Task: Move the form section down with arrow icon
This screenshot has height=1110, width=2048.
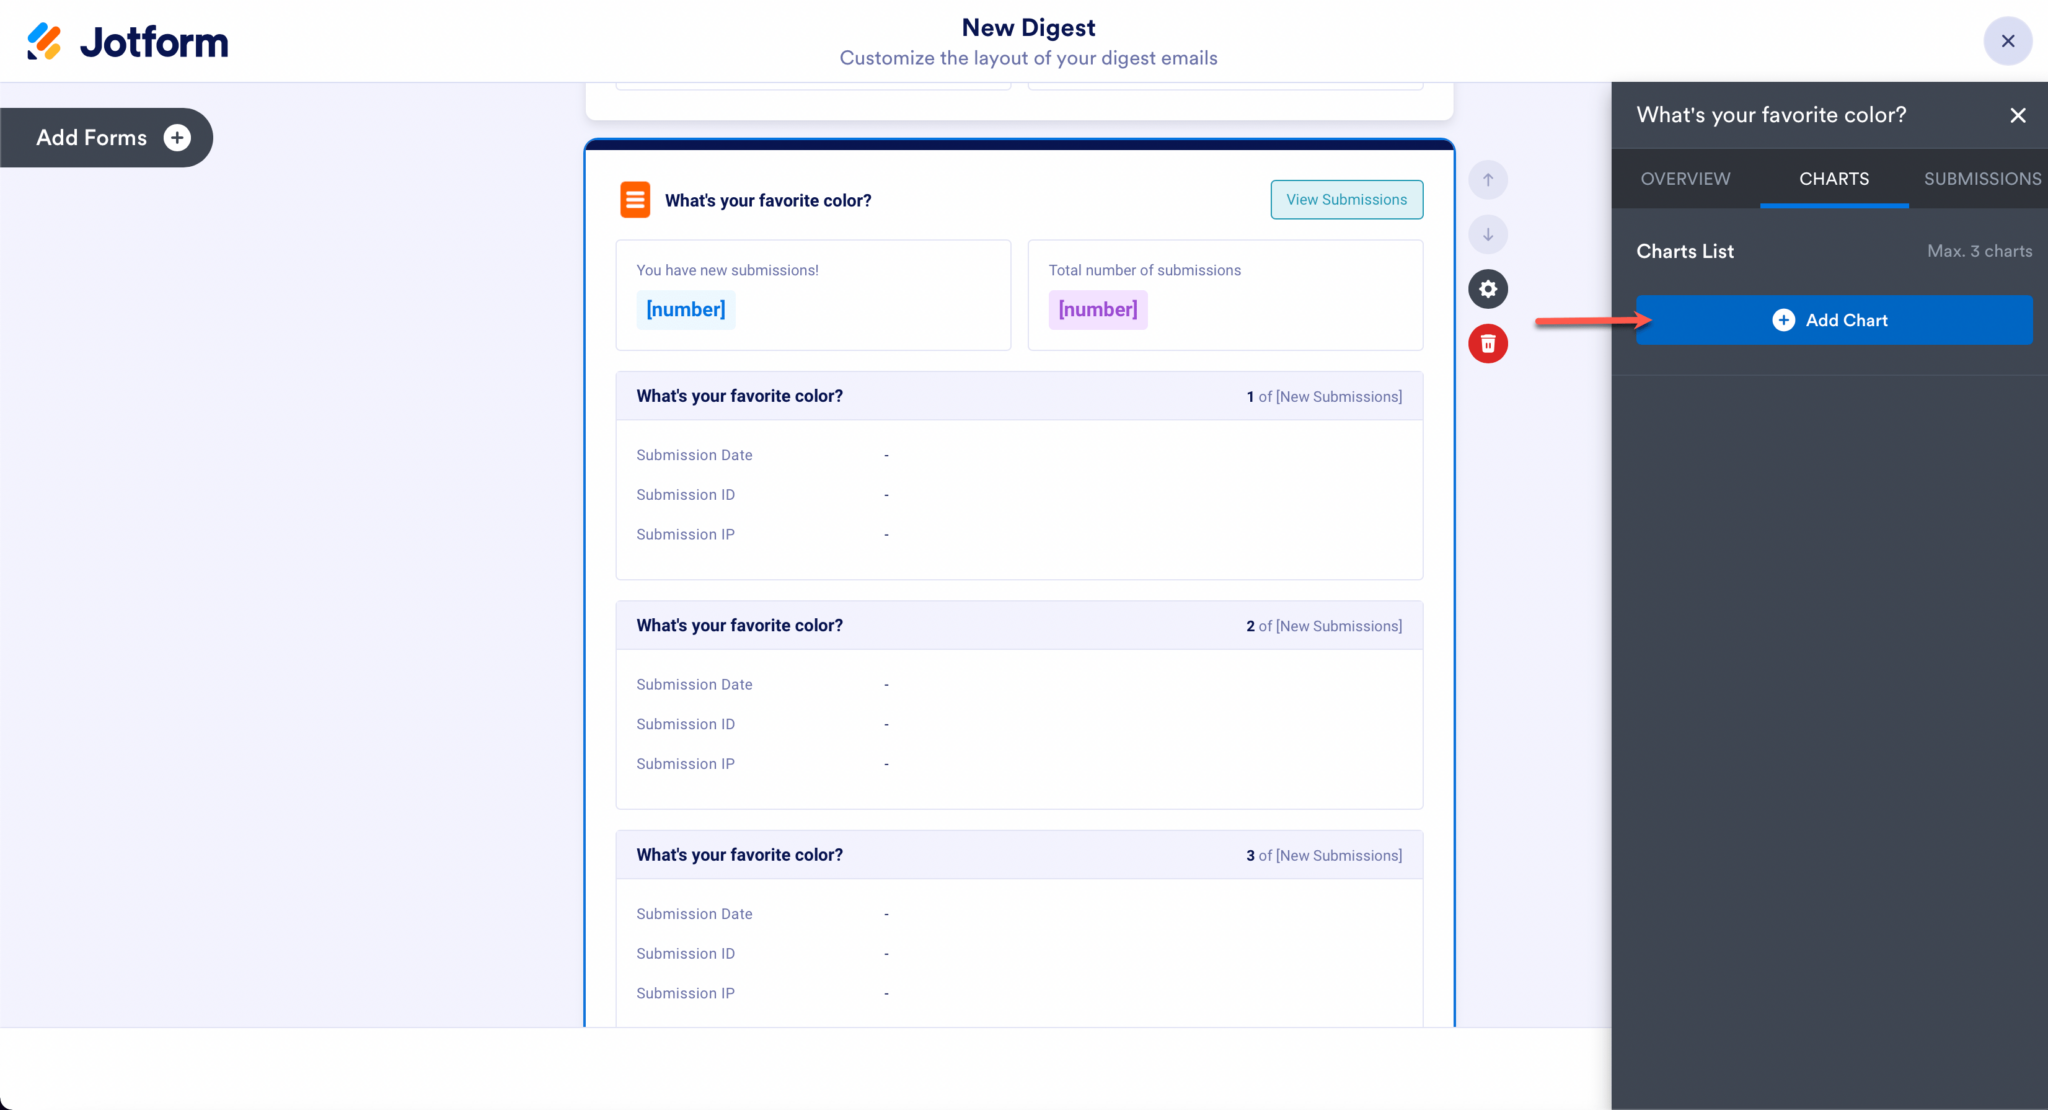Action: point(1487,234)
